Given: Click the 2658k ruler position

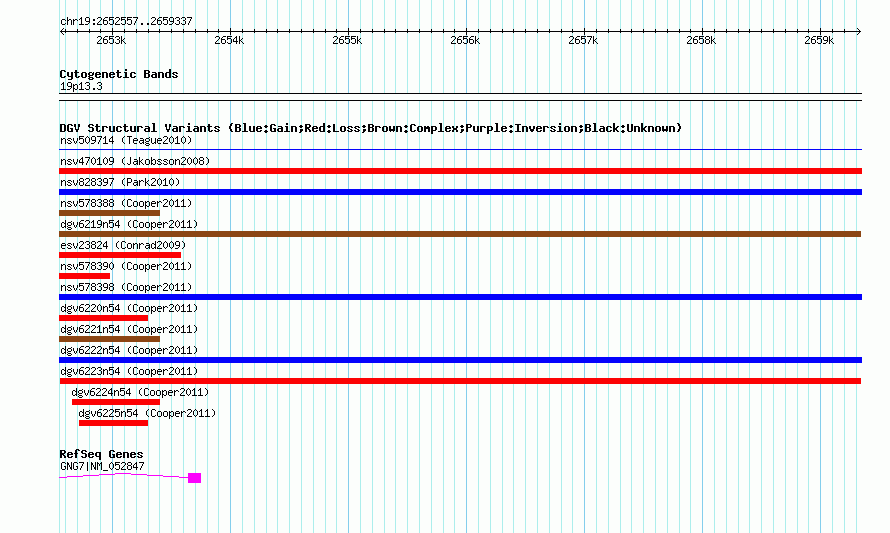Looking at the screenshot, I should click(x=702, y=40).
